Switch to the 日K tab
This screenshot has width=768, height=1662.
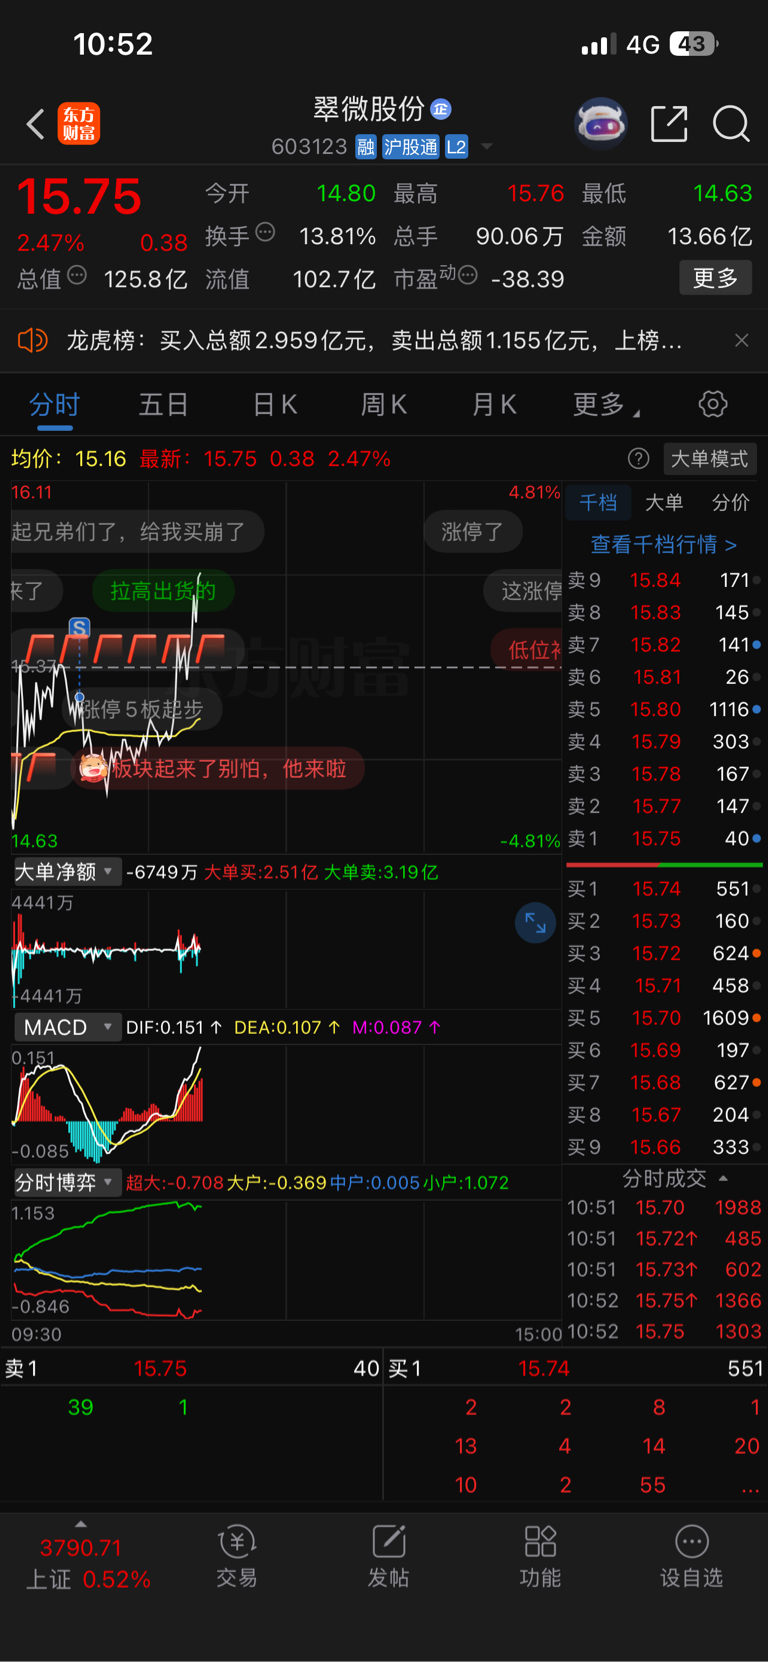pyautogui.click(x=275, y=404)
